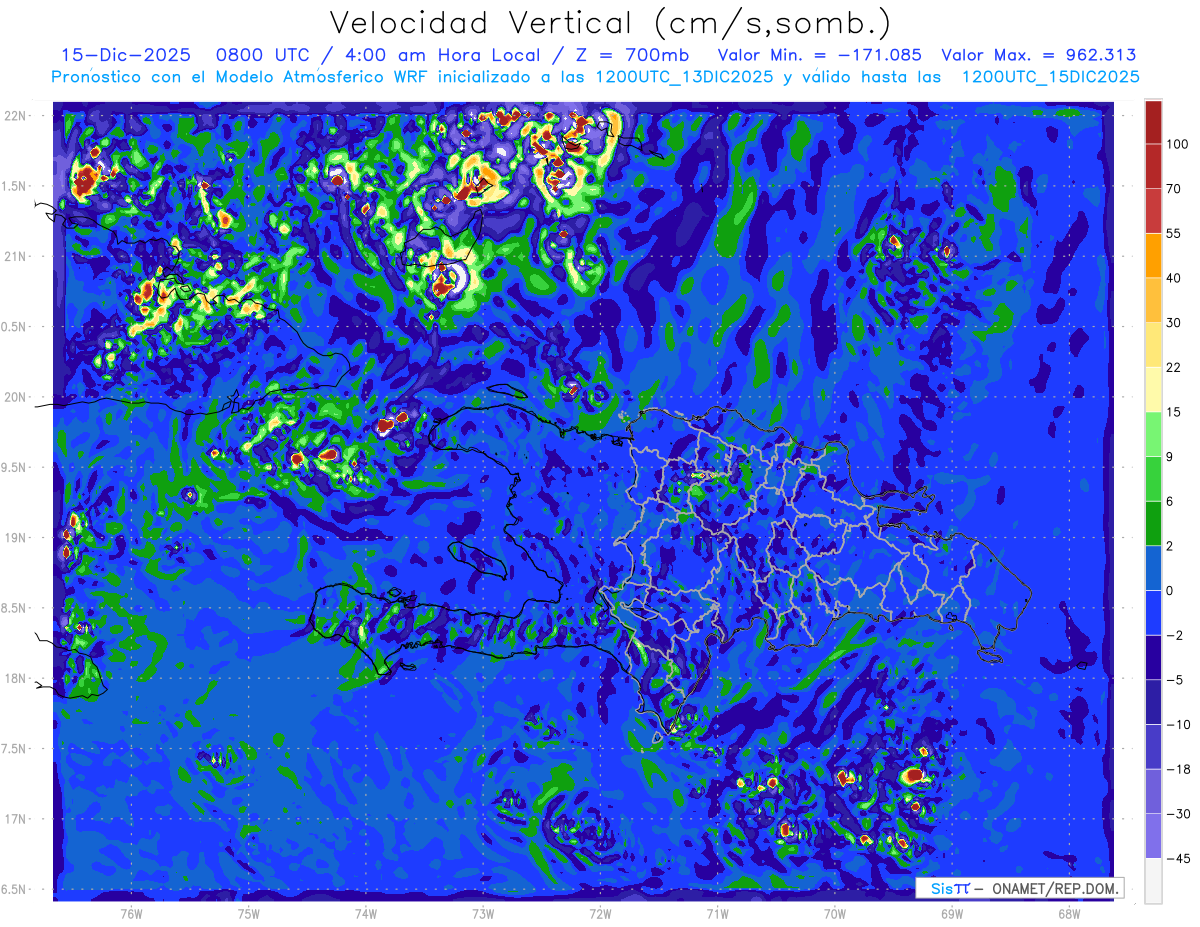Click the '73W' longitude label
This screenshot has width=1200, height=927.
pos(483,914)
